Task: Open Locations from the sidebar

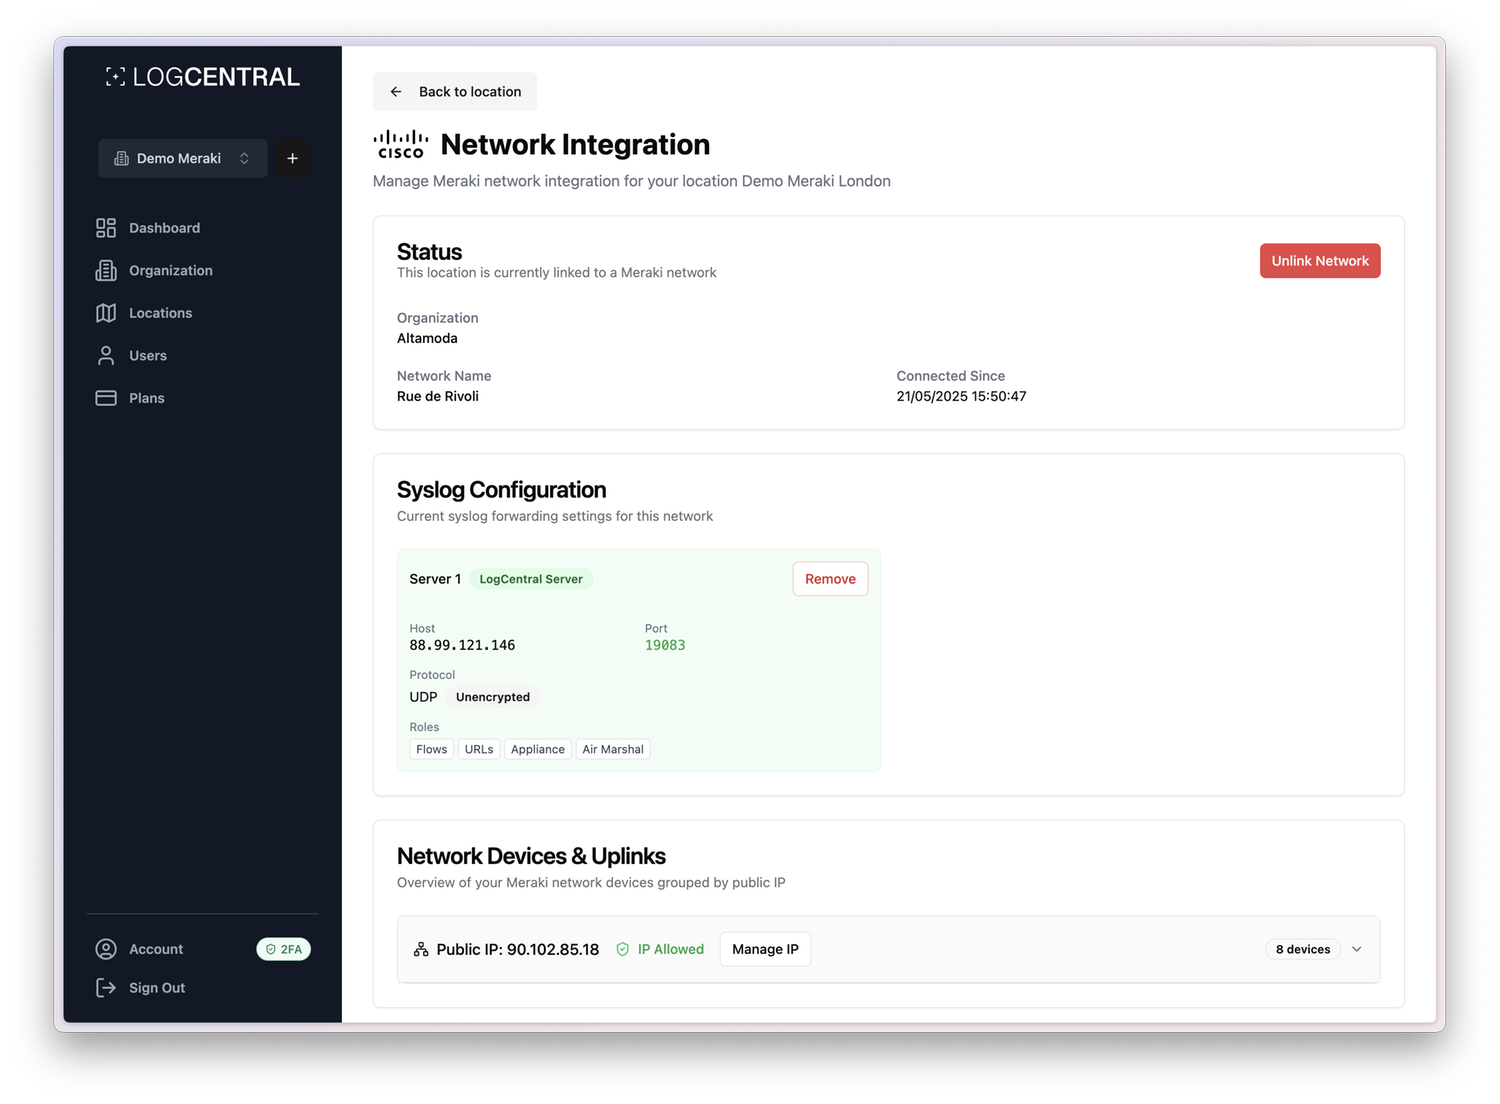Action: (160, 312)
